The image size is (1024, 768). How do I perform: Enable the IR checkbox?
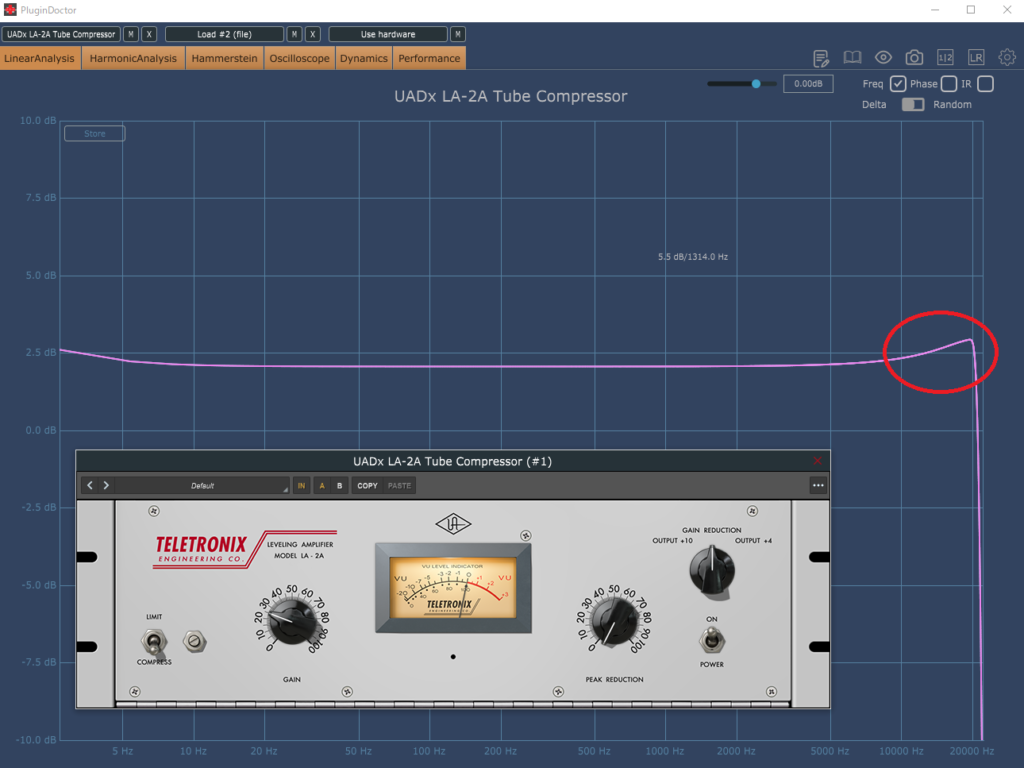985,83
